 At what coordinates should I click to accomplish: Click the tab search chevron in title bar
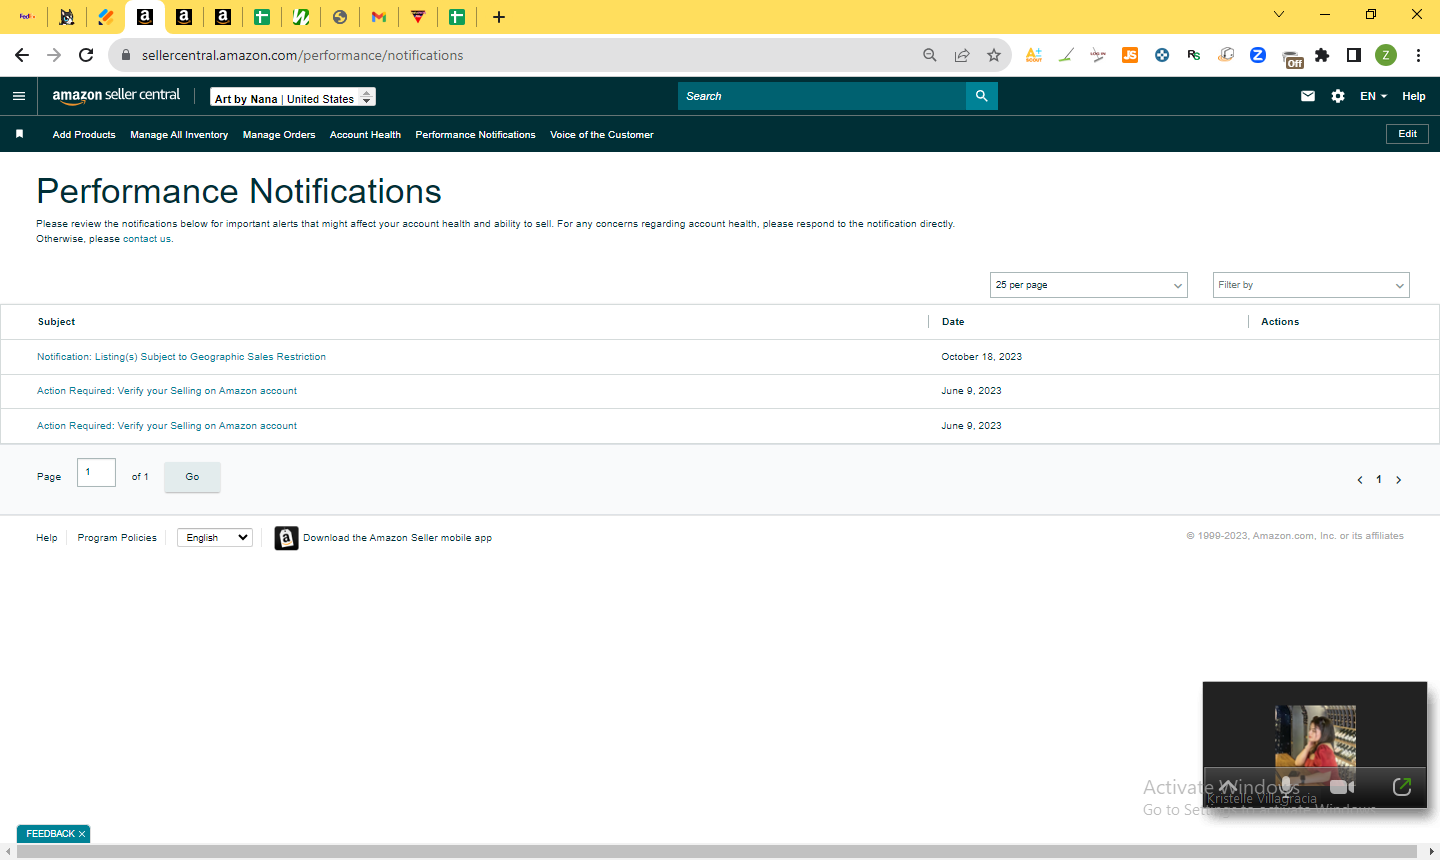(x=1279, y=14)
